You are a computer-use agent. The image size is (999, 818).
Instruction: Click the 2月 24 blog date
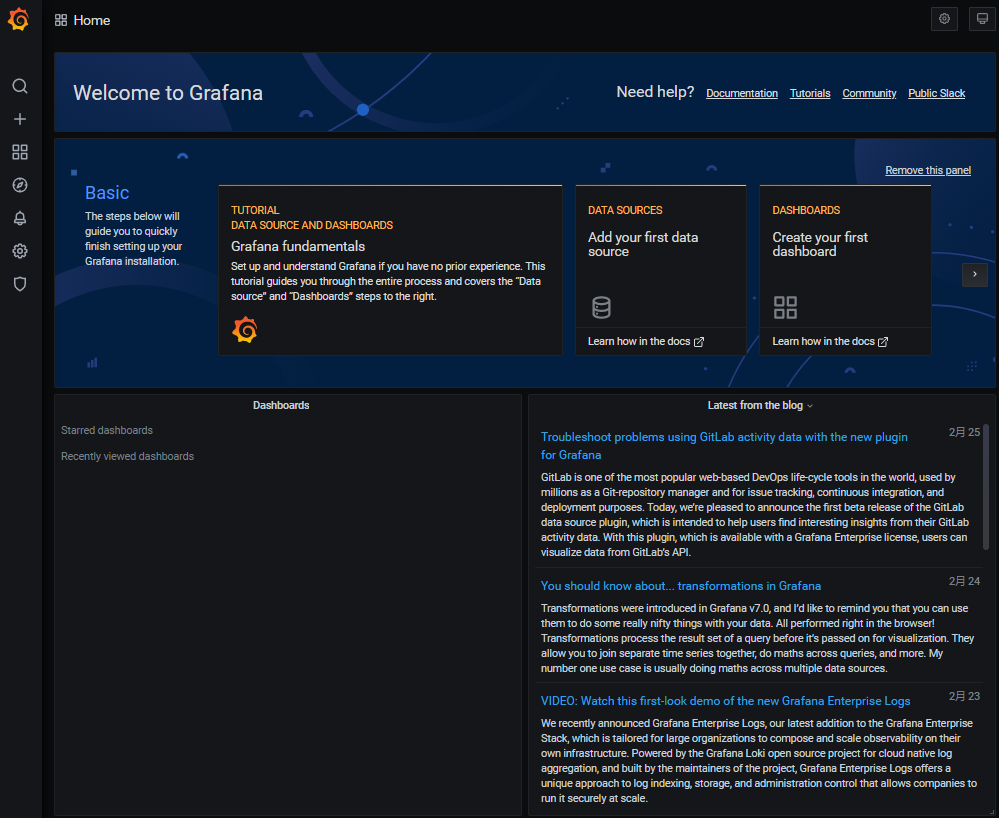coord(964,582)
